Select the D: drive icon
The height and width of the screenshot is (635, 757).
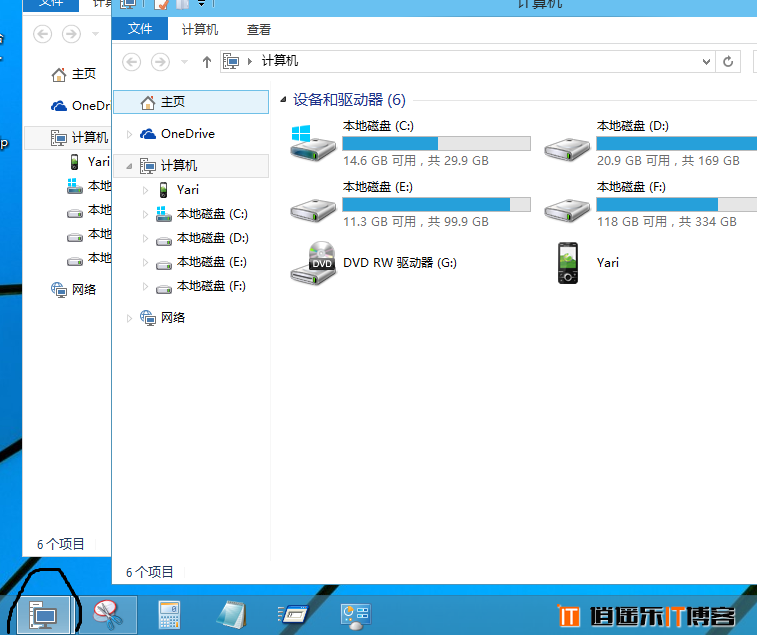pos(567,149)
